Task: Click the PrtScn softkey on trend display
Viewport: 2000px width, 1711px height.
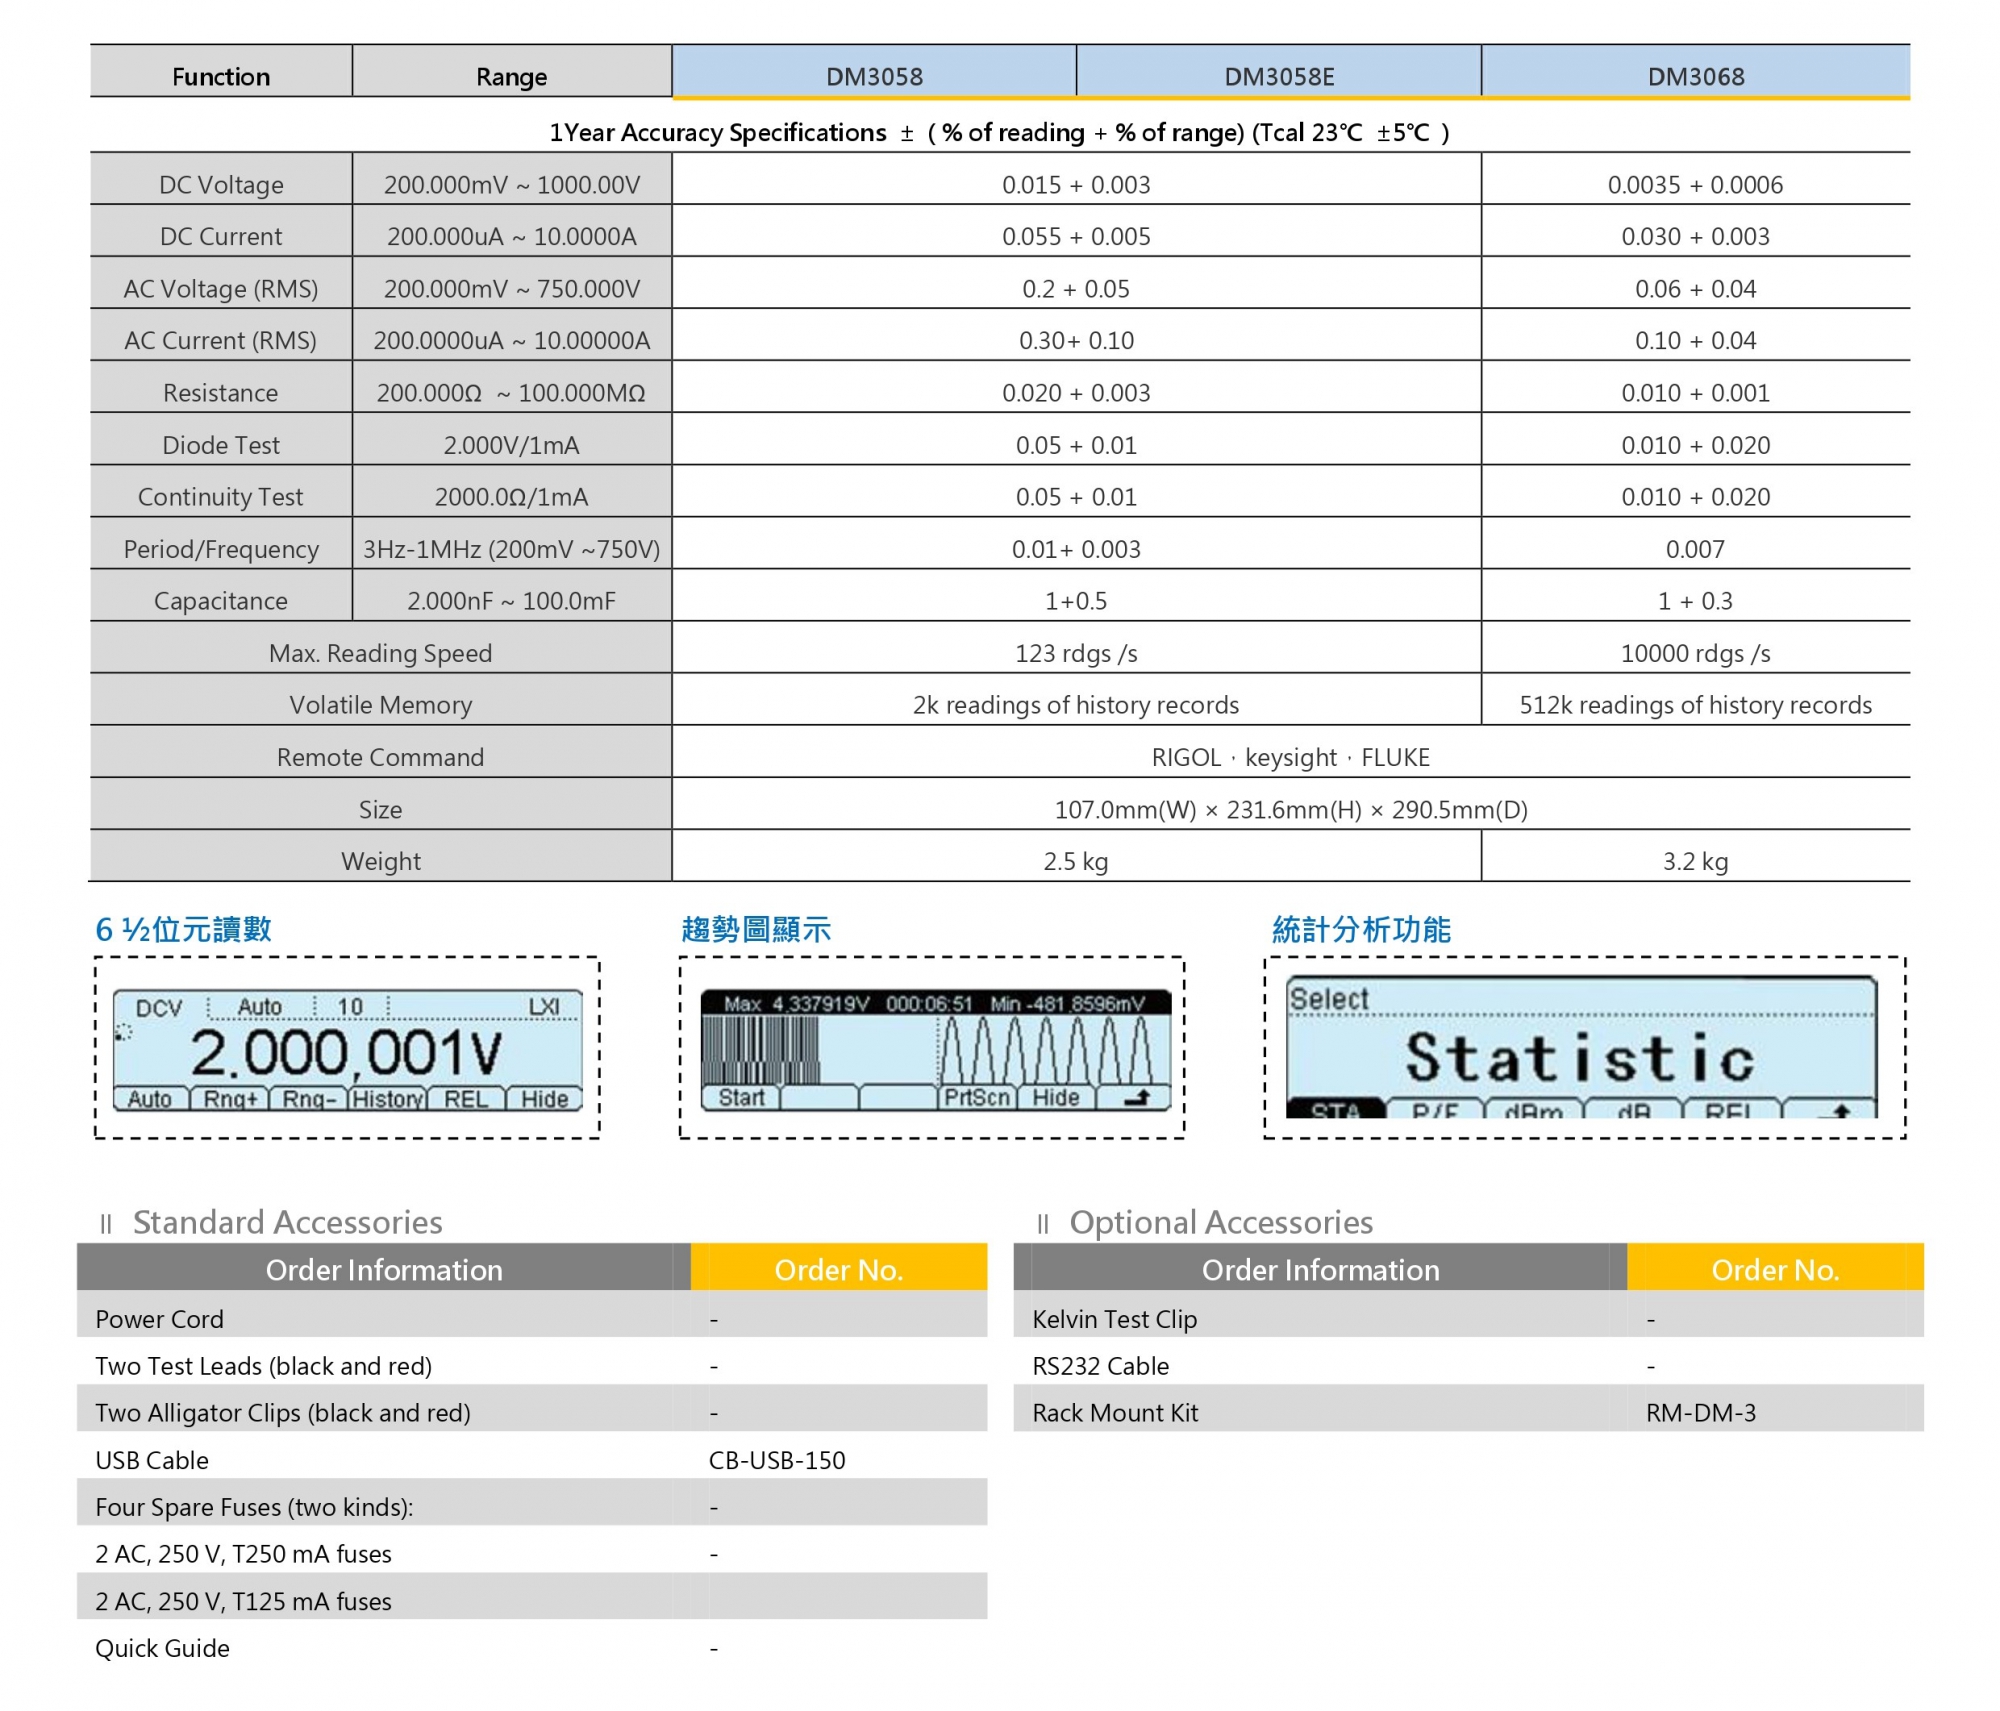Action: [977, 1097]
